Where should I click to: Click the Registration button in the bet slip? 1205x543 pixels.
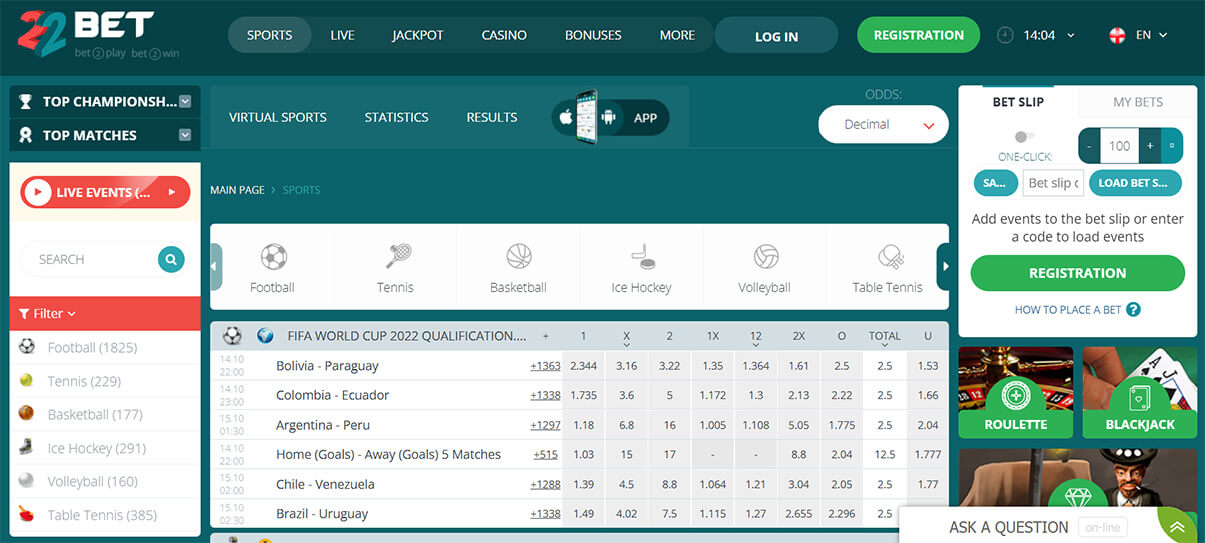[1077, 273]
